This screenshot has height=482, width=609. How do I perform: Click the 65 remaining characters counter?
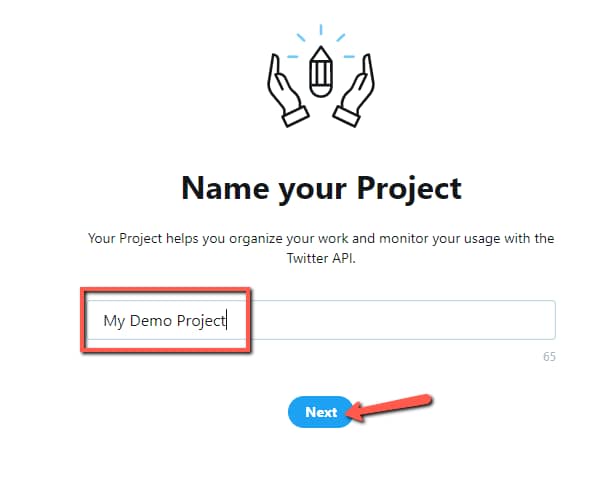point(549,356)
